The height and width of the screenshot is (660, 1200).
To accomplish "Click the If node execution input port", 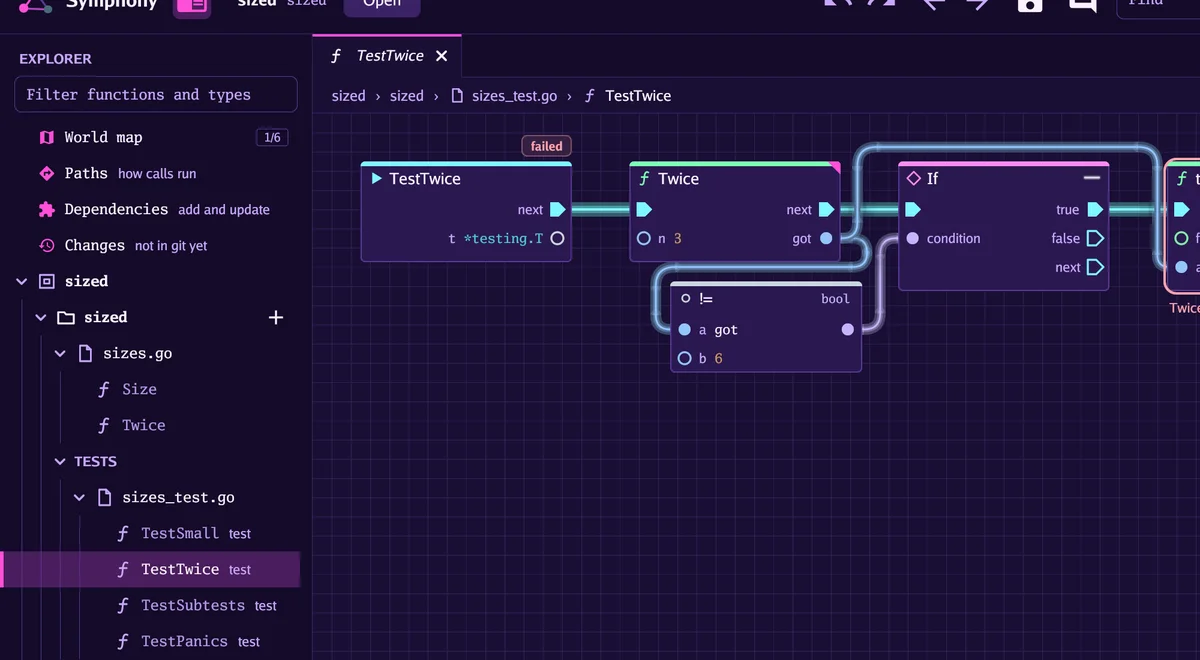I will 912,210.
